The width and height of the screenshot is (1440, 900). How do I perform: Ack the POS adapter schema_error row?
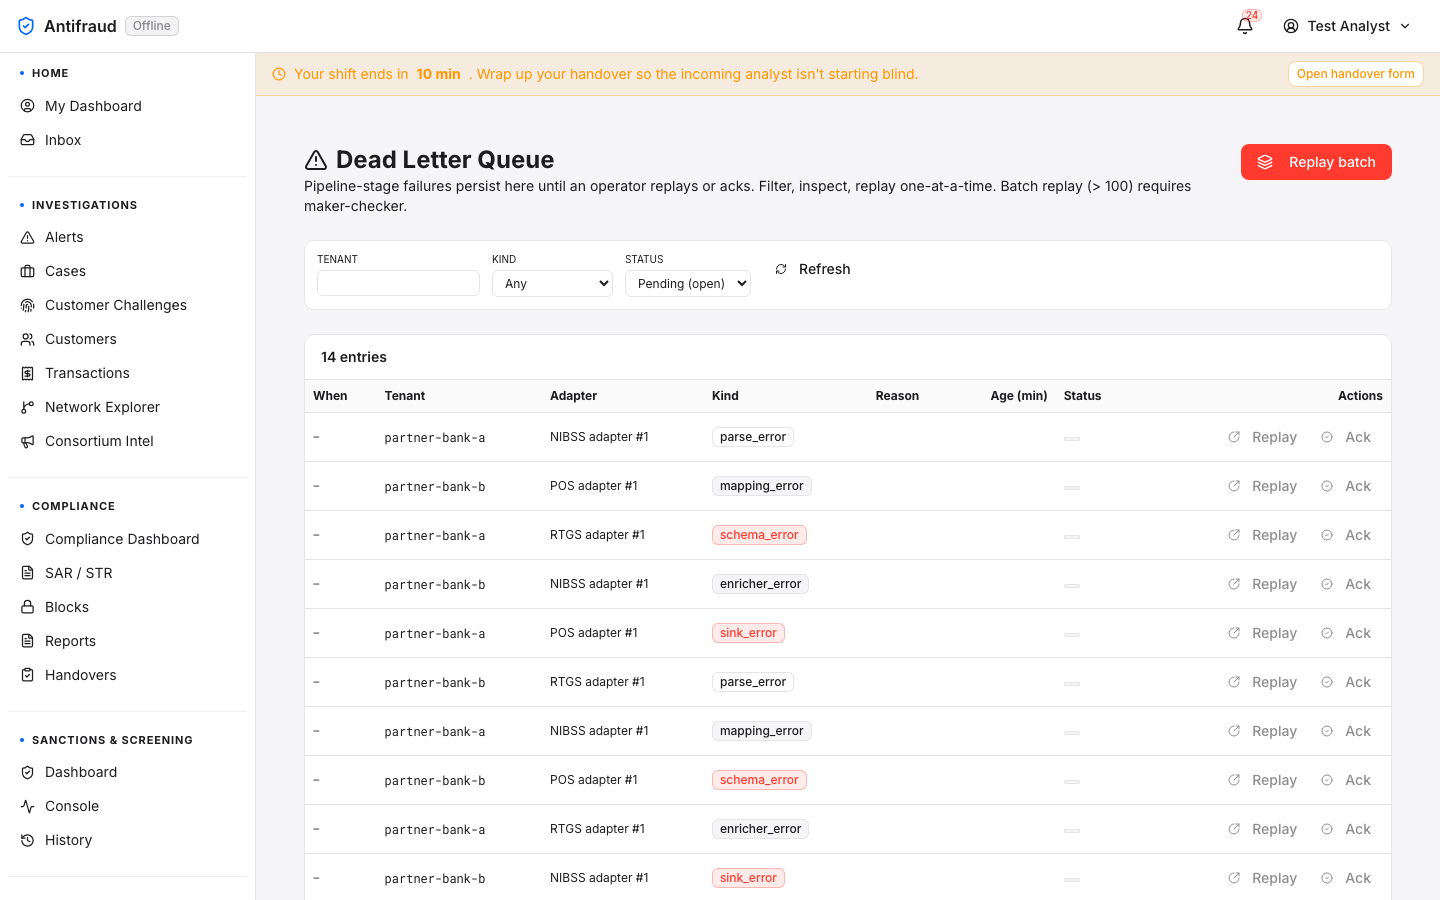[1346, 780]
